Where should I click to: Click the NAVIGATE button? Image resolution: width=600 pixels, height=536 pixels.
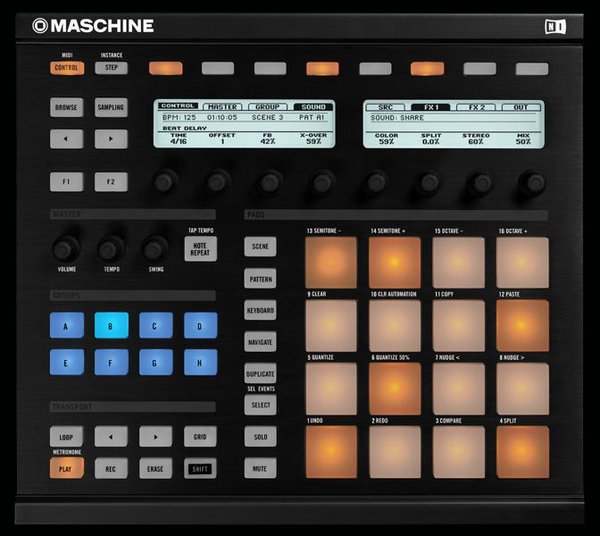[260, 342]
